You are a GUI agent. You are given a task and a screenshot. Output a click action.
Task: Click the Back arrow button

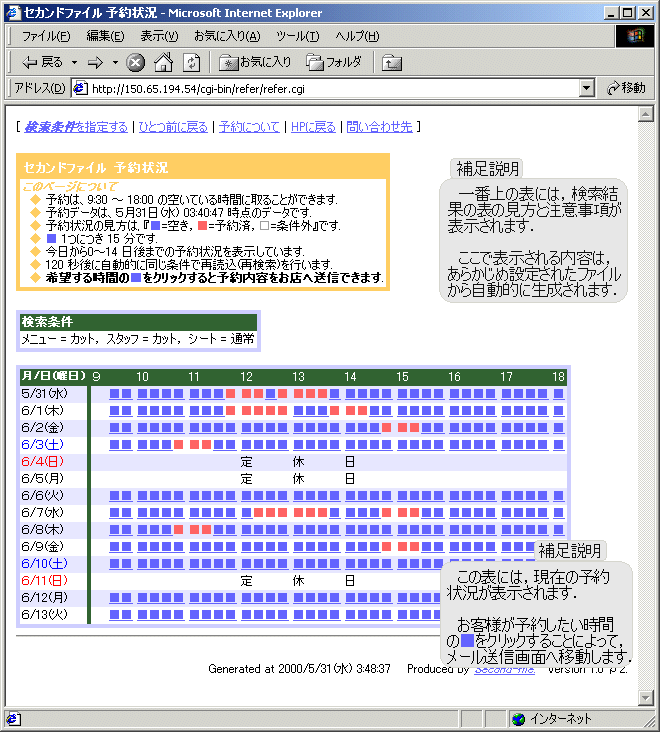coord(42,62)
